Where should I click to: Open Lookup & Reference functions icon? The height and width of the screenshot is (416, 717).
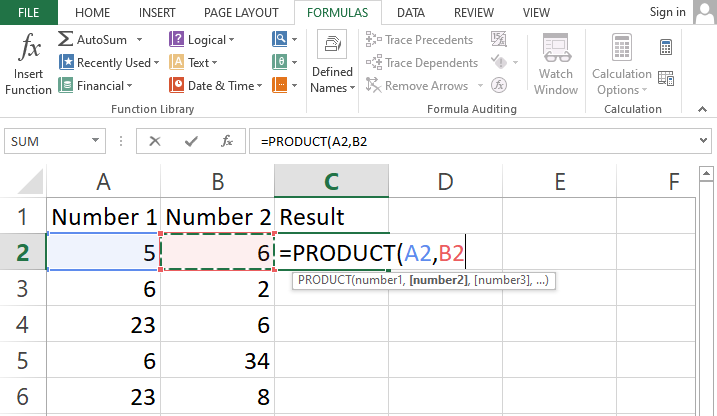(x=283, y=40)
